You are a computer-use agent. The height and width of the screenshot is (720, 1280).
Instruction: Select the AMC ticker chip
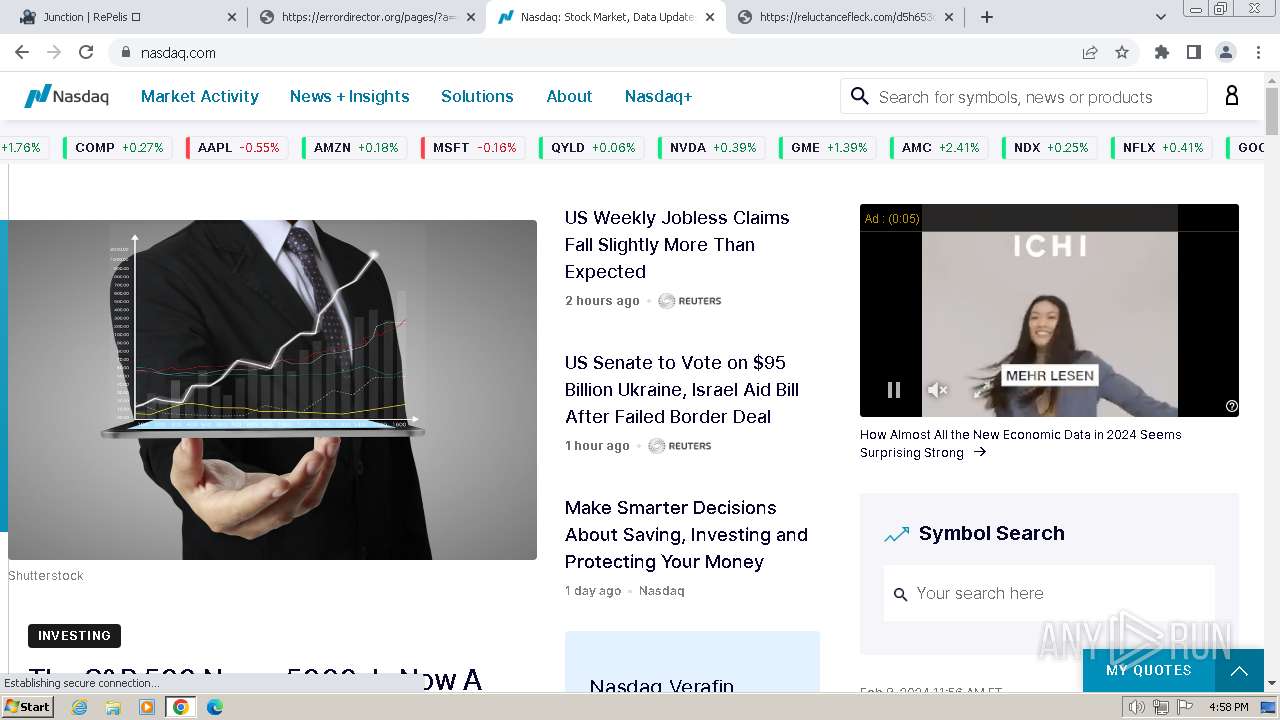(x=940, y=147)
